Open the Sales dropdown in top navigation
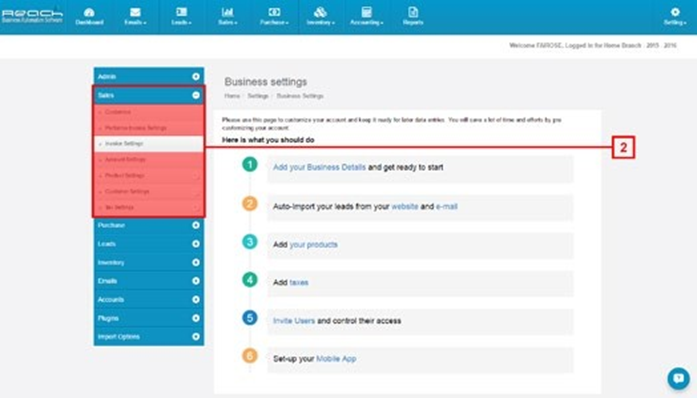 click(x=228, y=16)
